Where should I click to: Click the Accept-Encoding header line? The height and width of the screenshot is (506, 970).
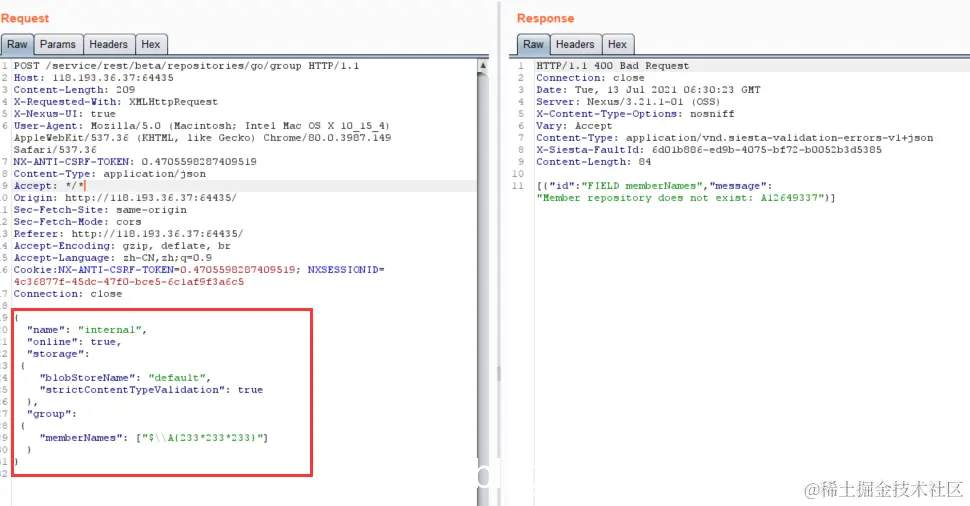pyautogui.click(x=122, y=246)
